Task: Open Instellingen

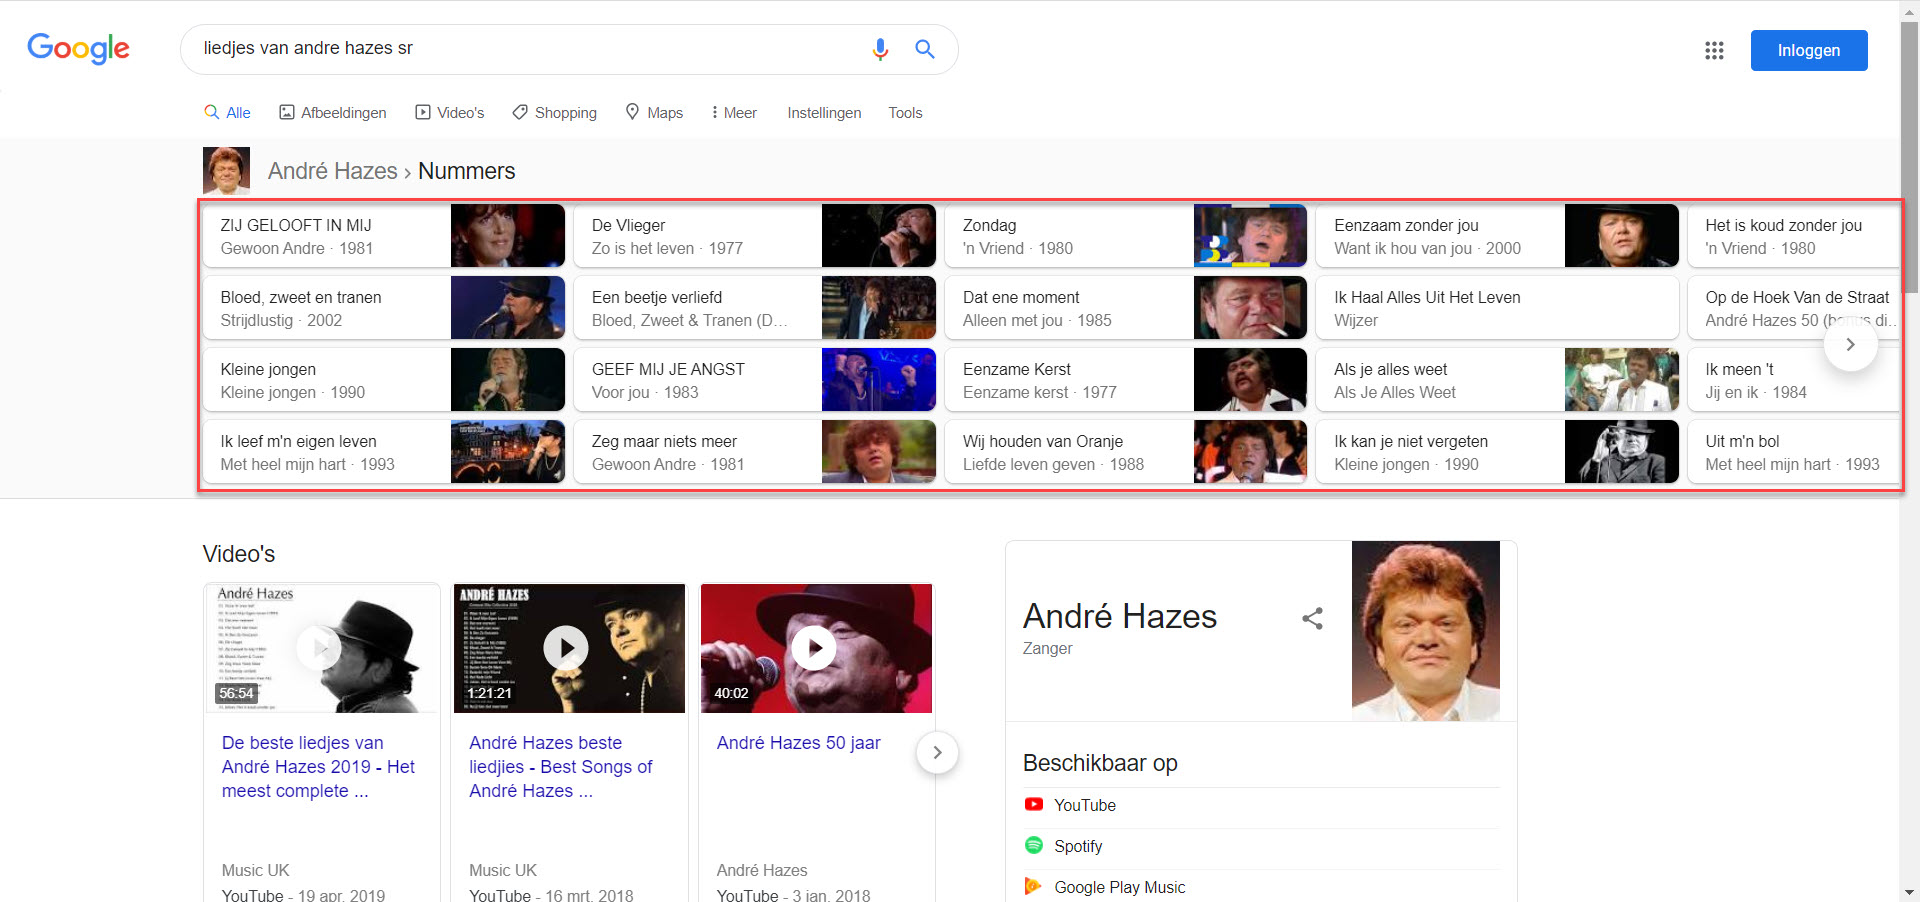Action: 824,112
